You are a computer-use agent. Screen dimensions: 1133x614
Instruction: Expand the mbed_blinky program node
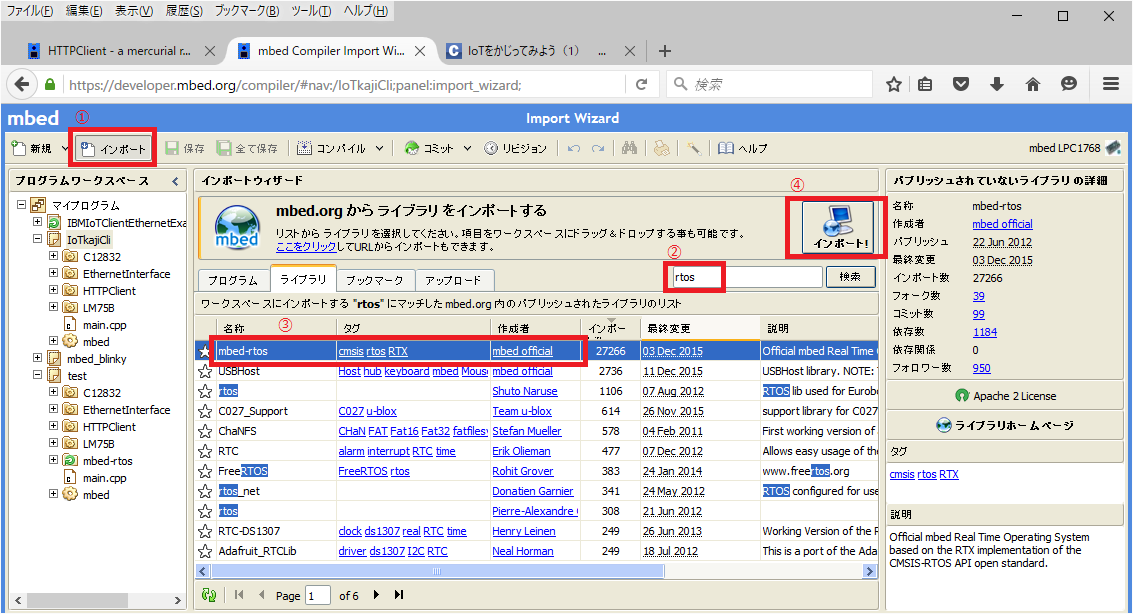point(37,358)
